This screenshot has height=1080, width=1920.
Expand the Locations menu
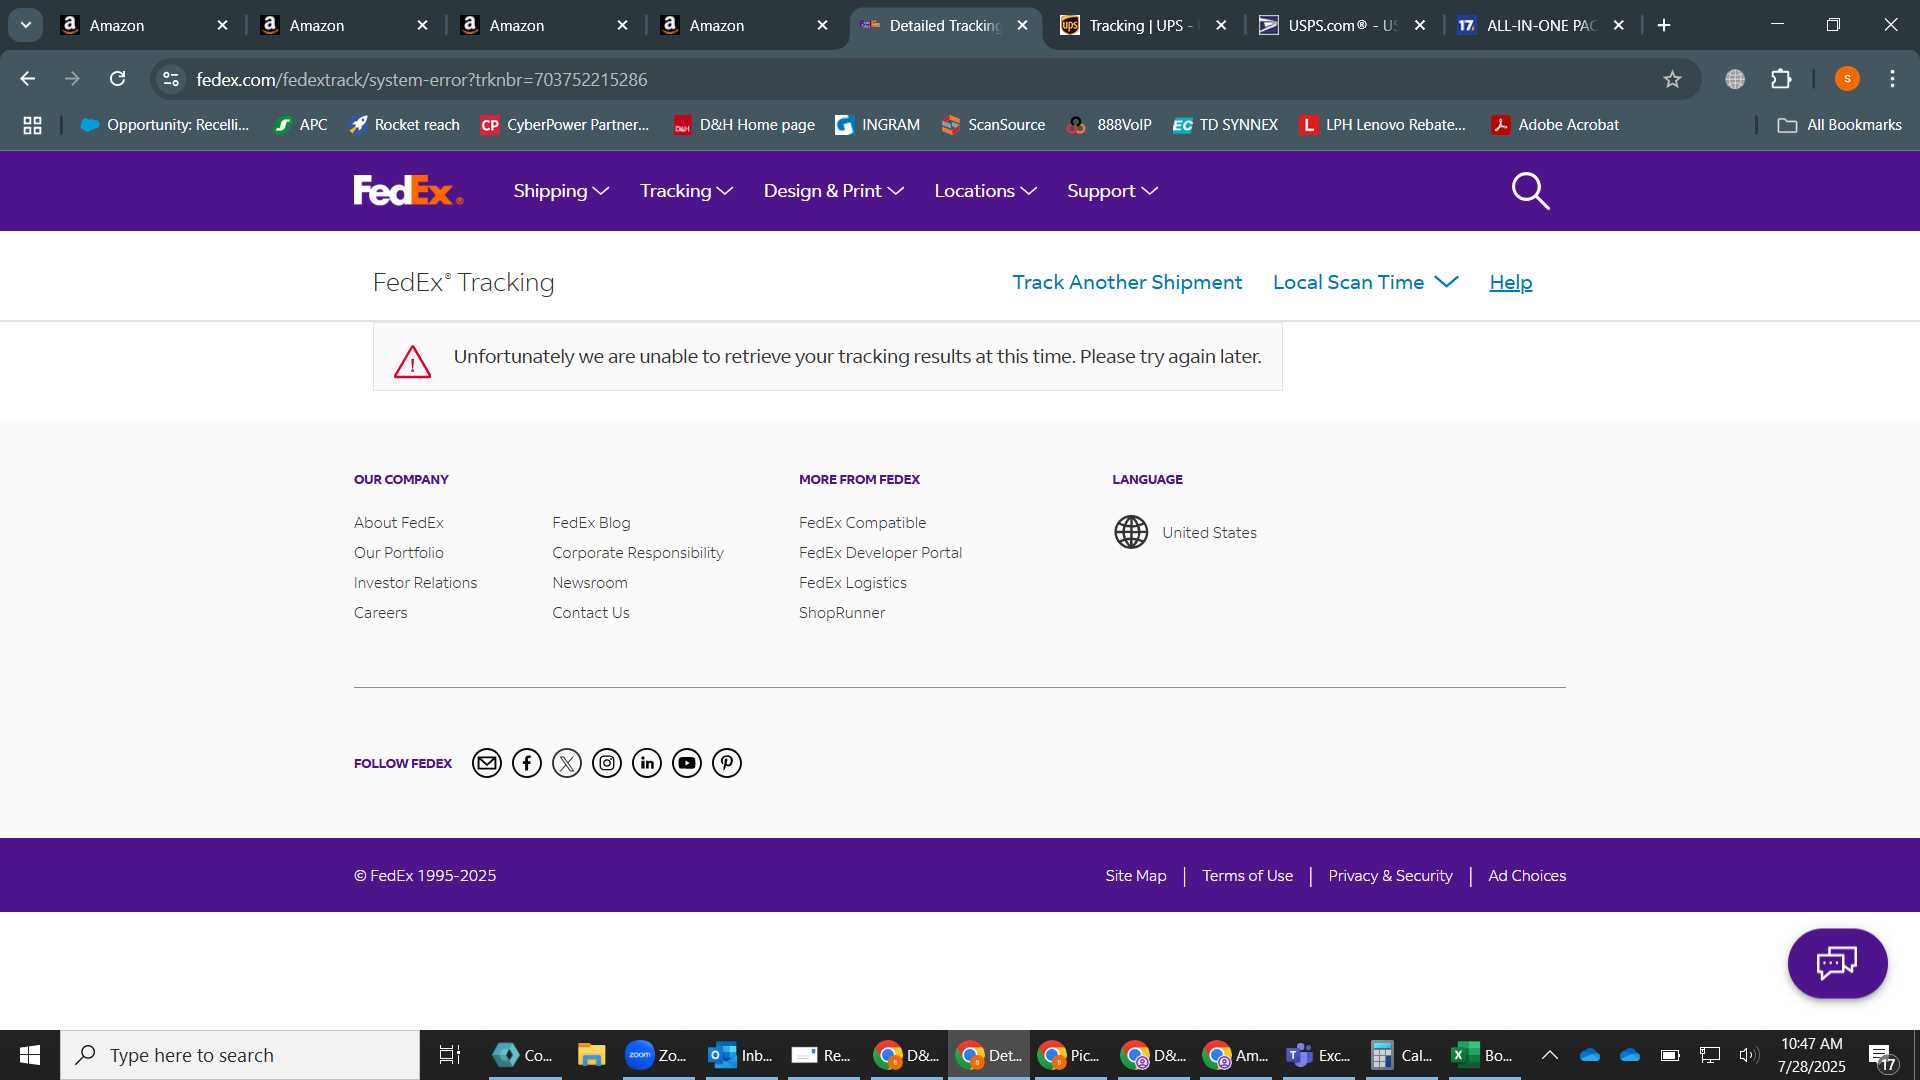click(985, 191)
